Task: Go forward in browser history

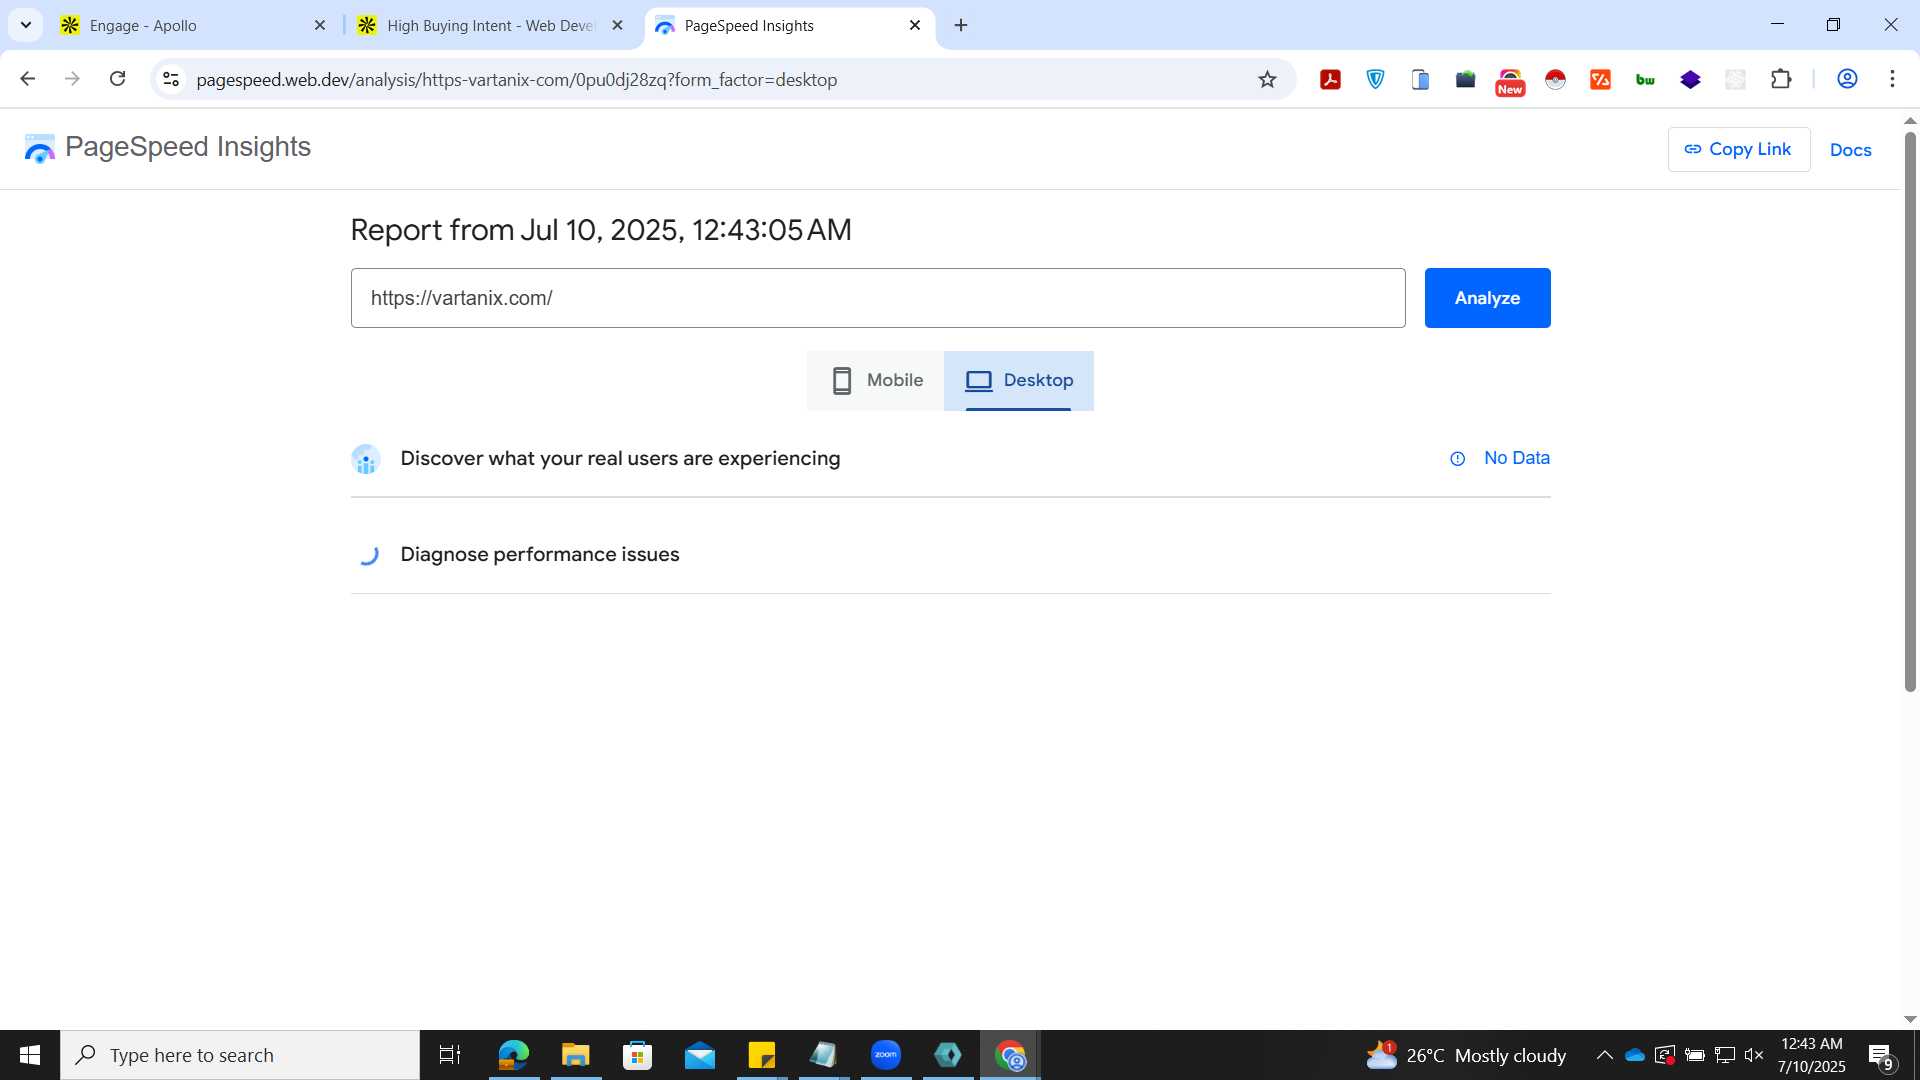Action: (x=72, y=79)
